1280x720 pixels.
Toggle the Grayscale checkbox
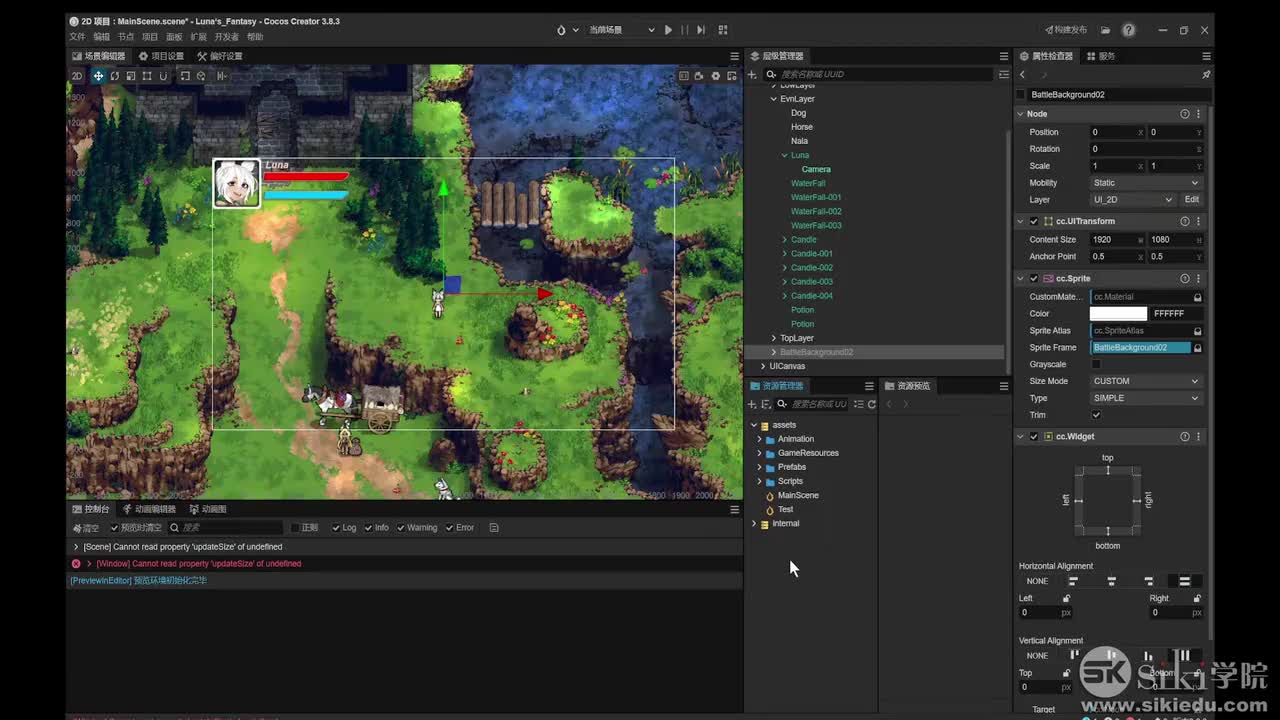(1096, 365)
